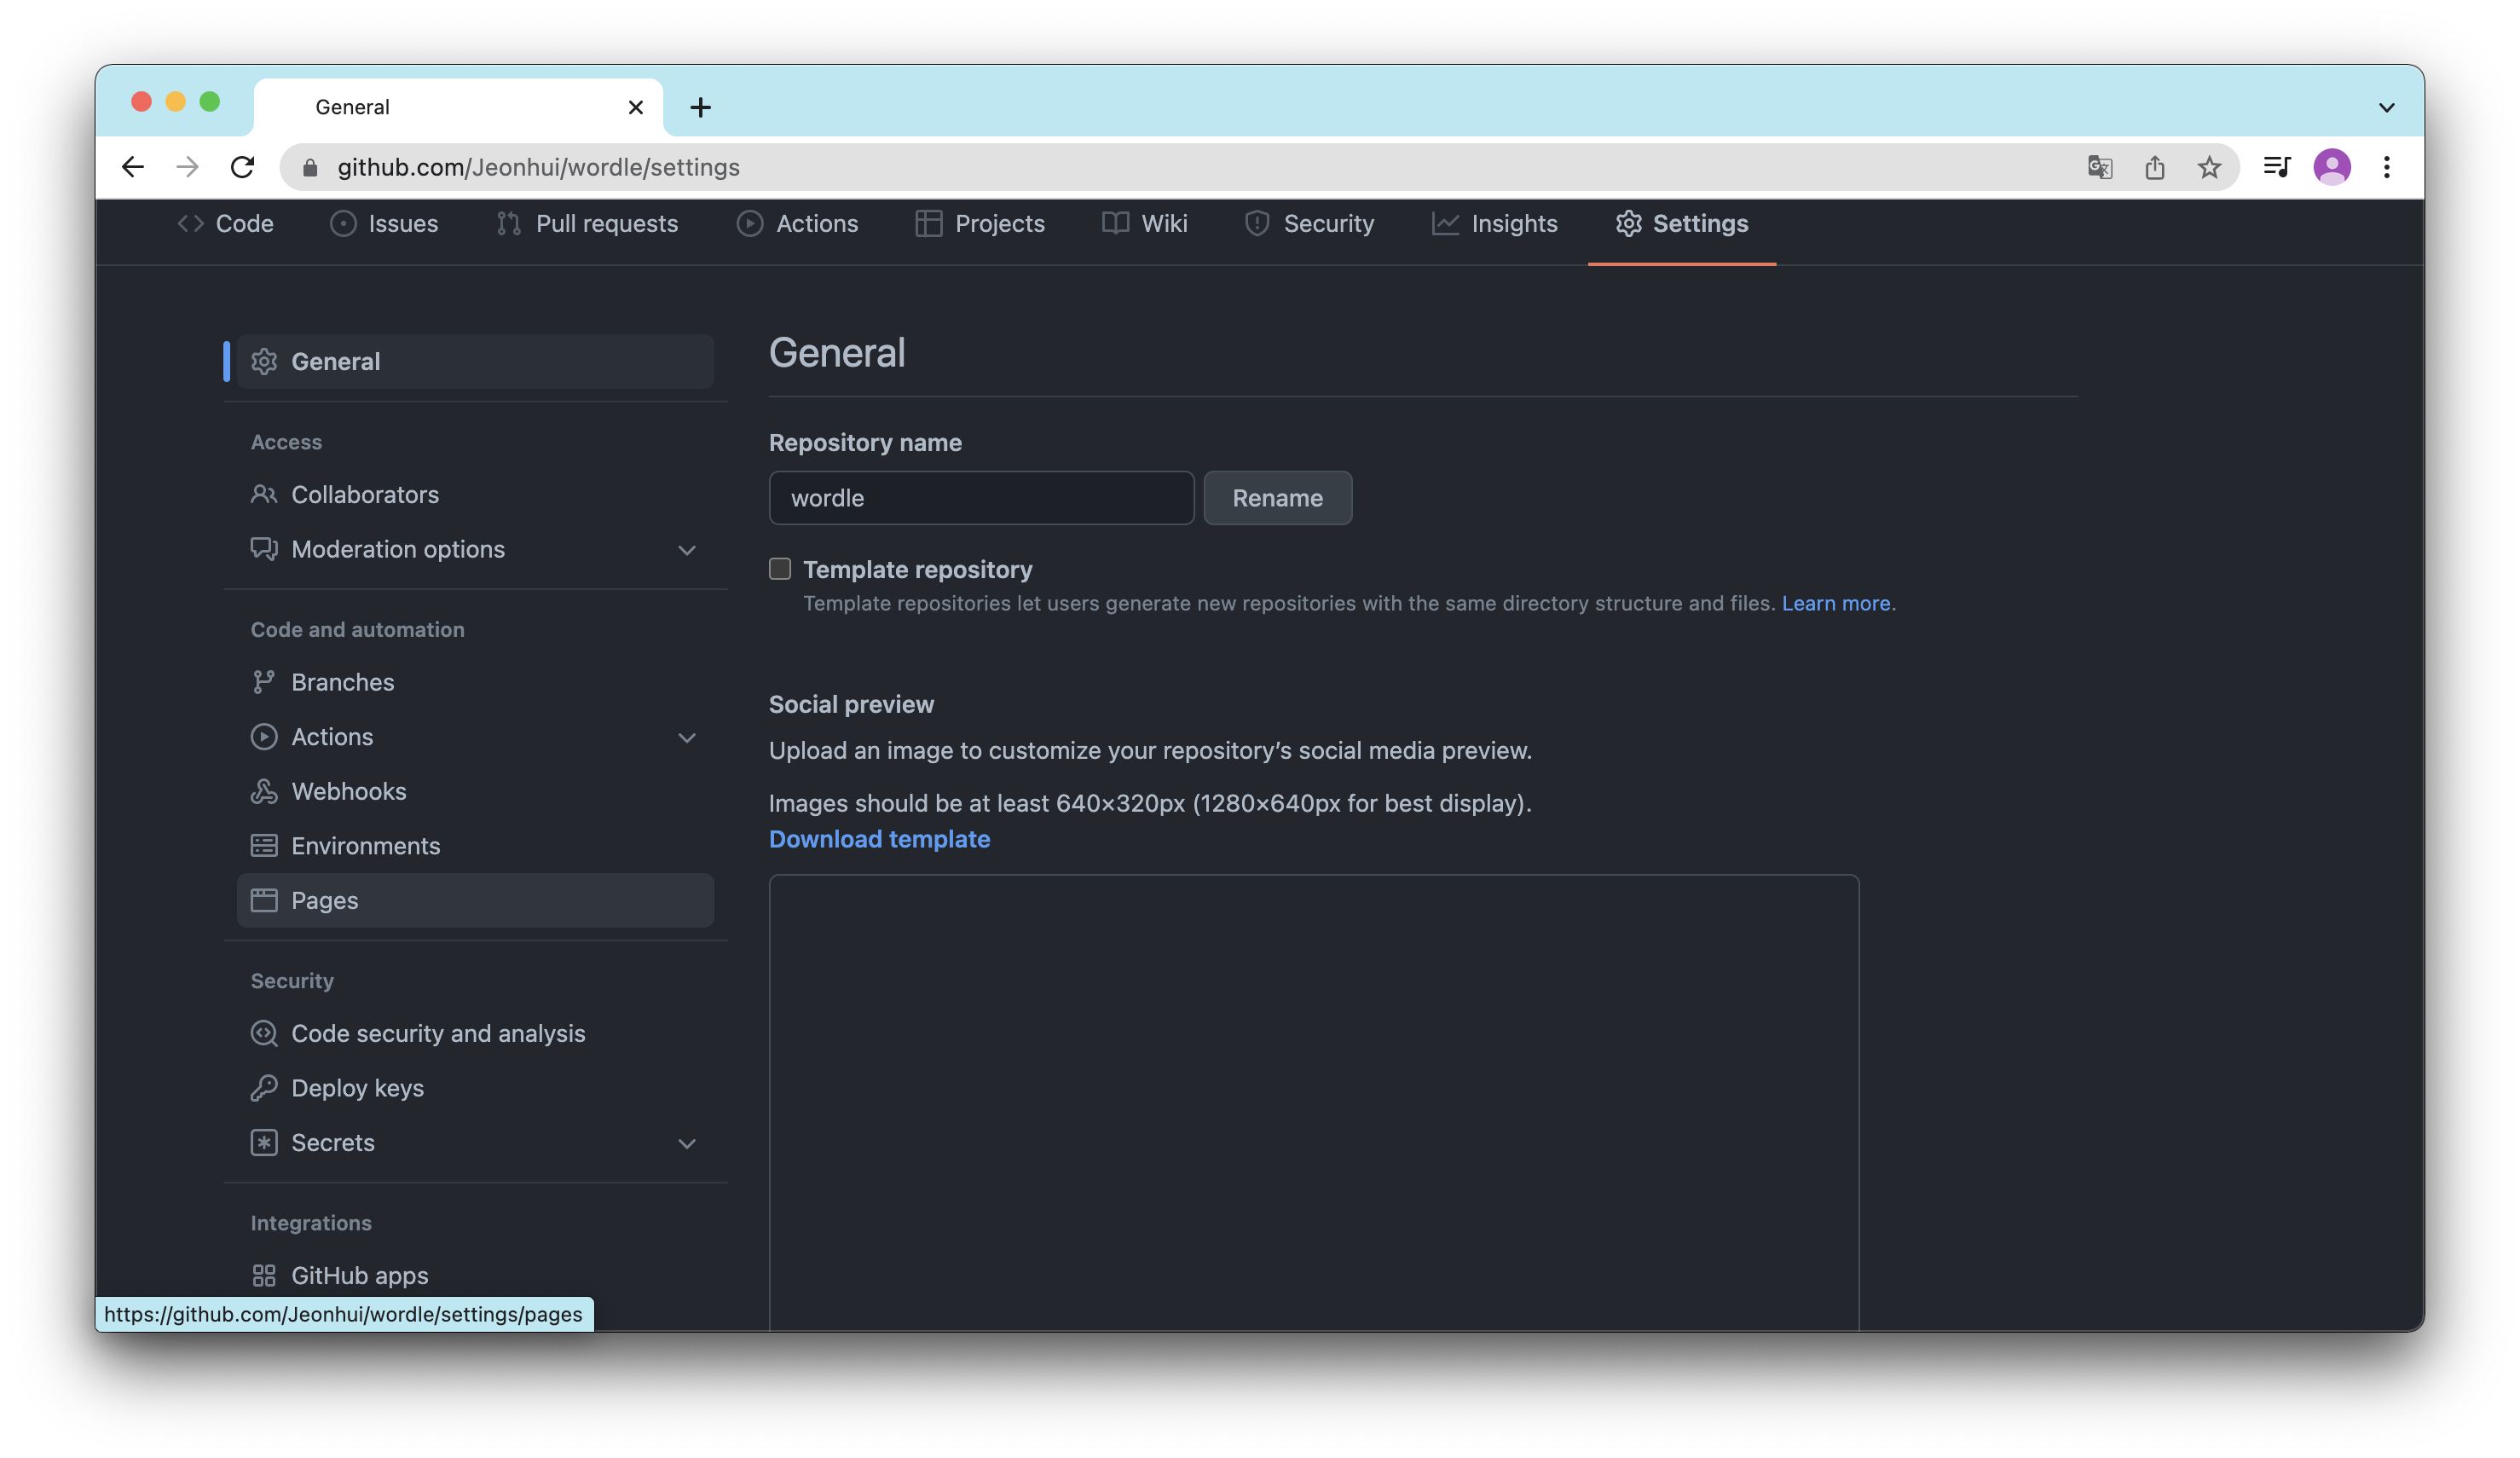The height and width of the screenshot is (1458, 2520).
Task: Go forward to the next page
Action: (187, 167)
